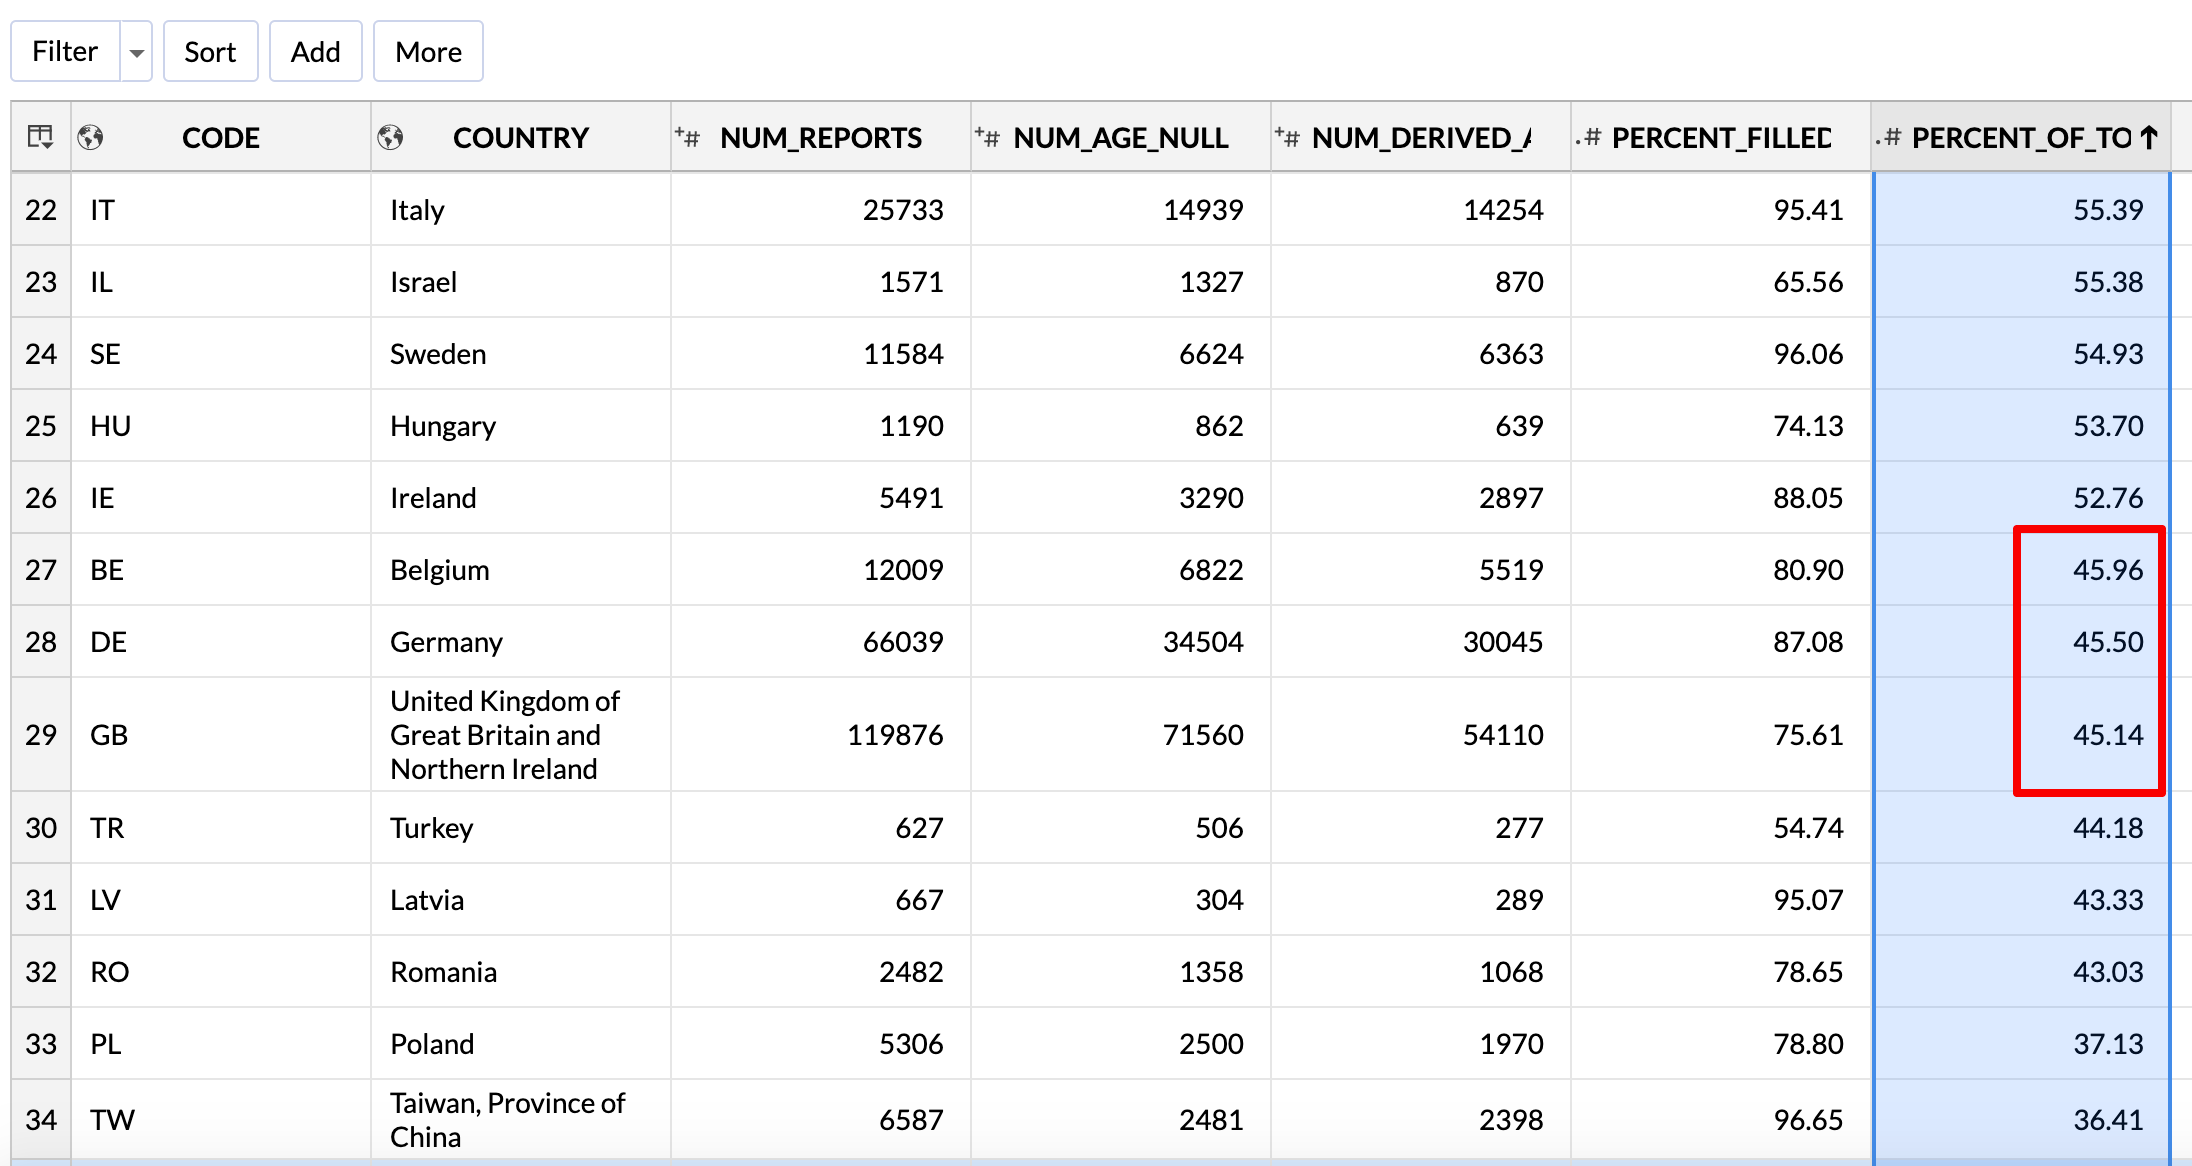Image resolution: width=2192 pixels, height=1166 pixels.
Task: Click the decimal type icon beside PERCENT_OF_TO
Action: pos(1889,137)
